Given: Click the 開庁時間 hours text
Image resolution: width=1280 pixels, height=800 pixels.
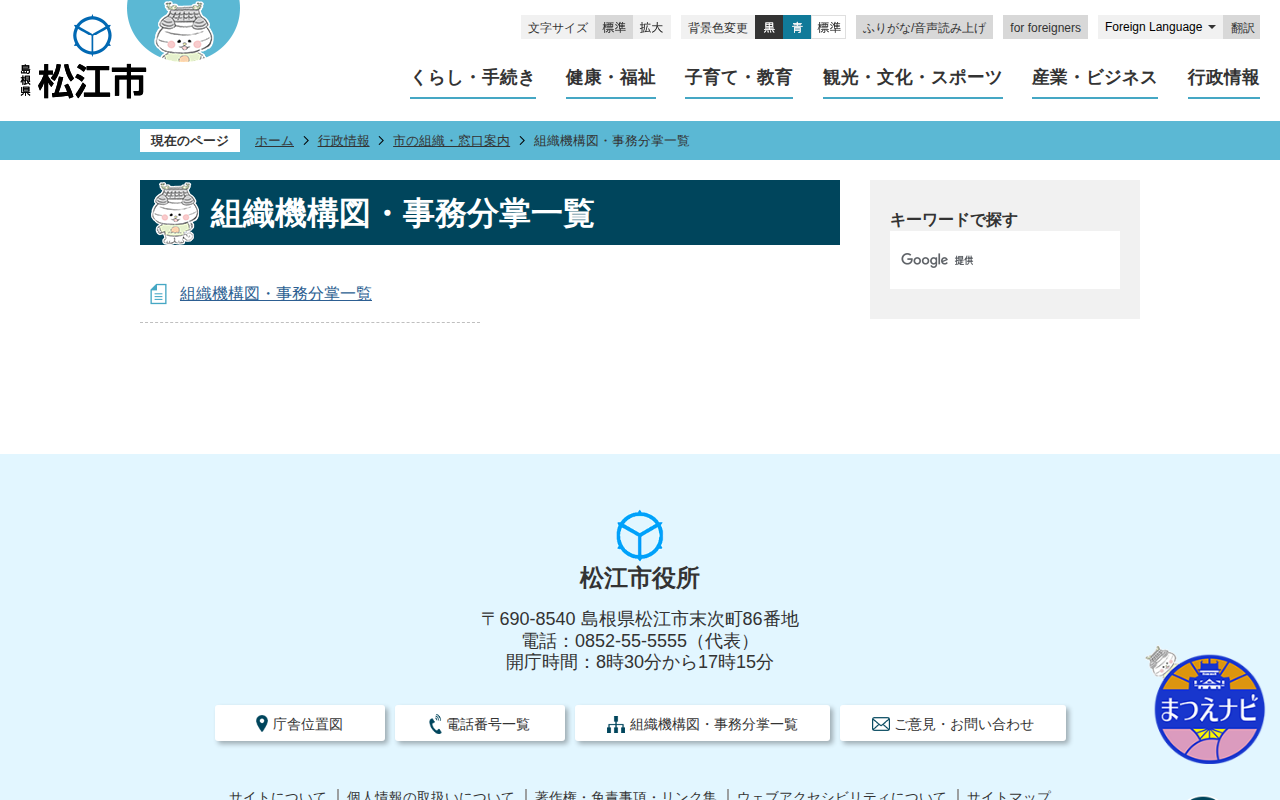Looking at the screenshot, I should [x=640, y=662].
